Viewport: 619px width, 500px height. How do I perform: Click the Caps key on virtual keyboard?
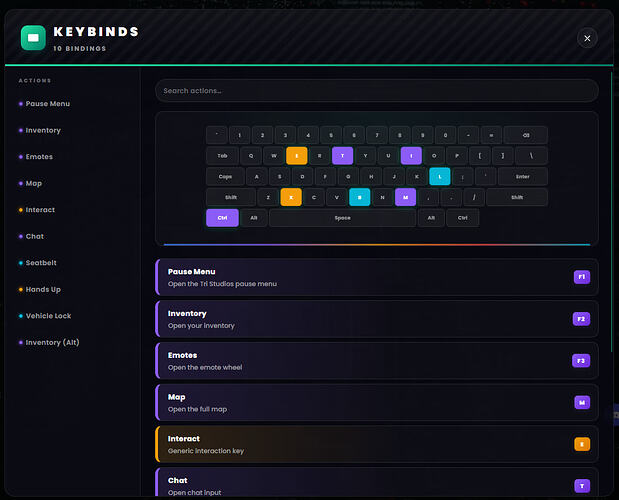225,176
